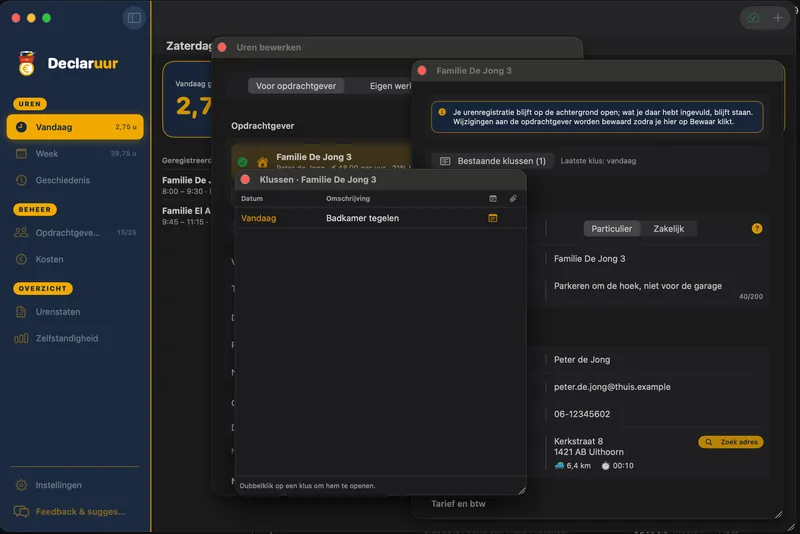Click the Kosten euro icon

[21, 259]
